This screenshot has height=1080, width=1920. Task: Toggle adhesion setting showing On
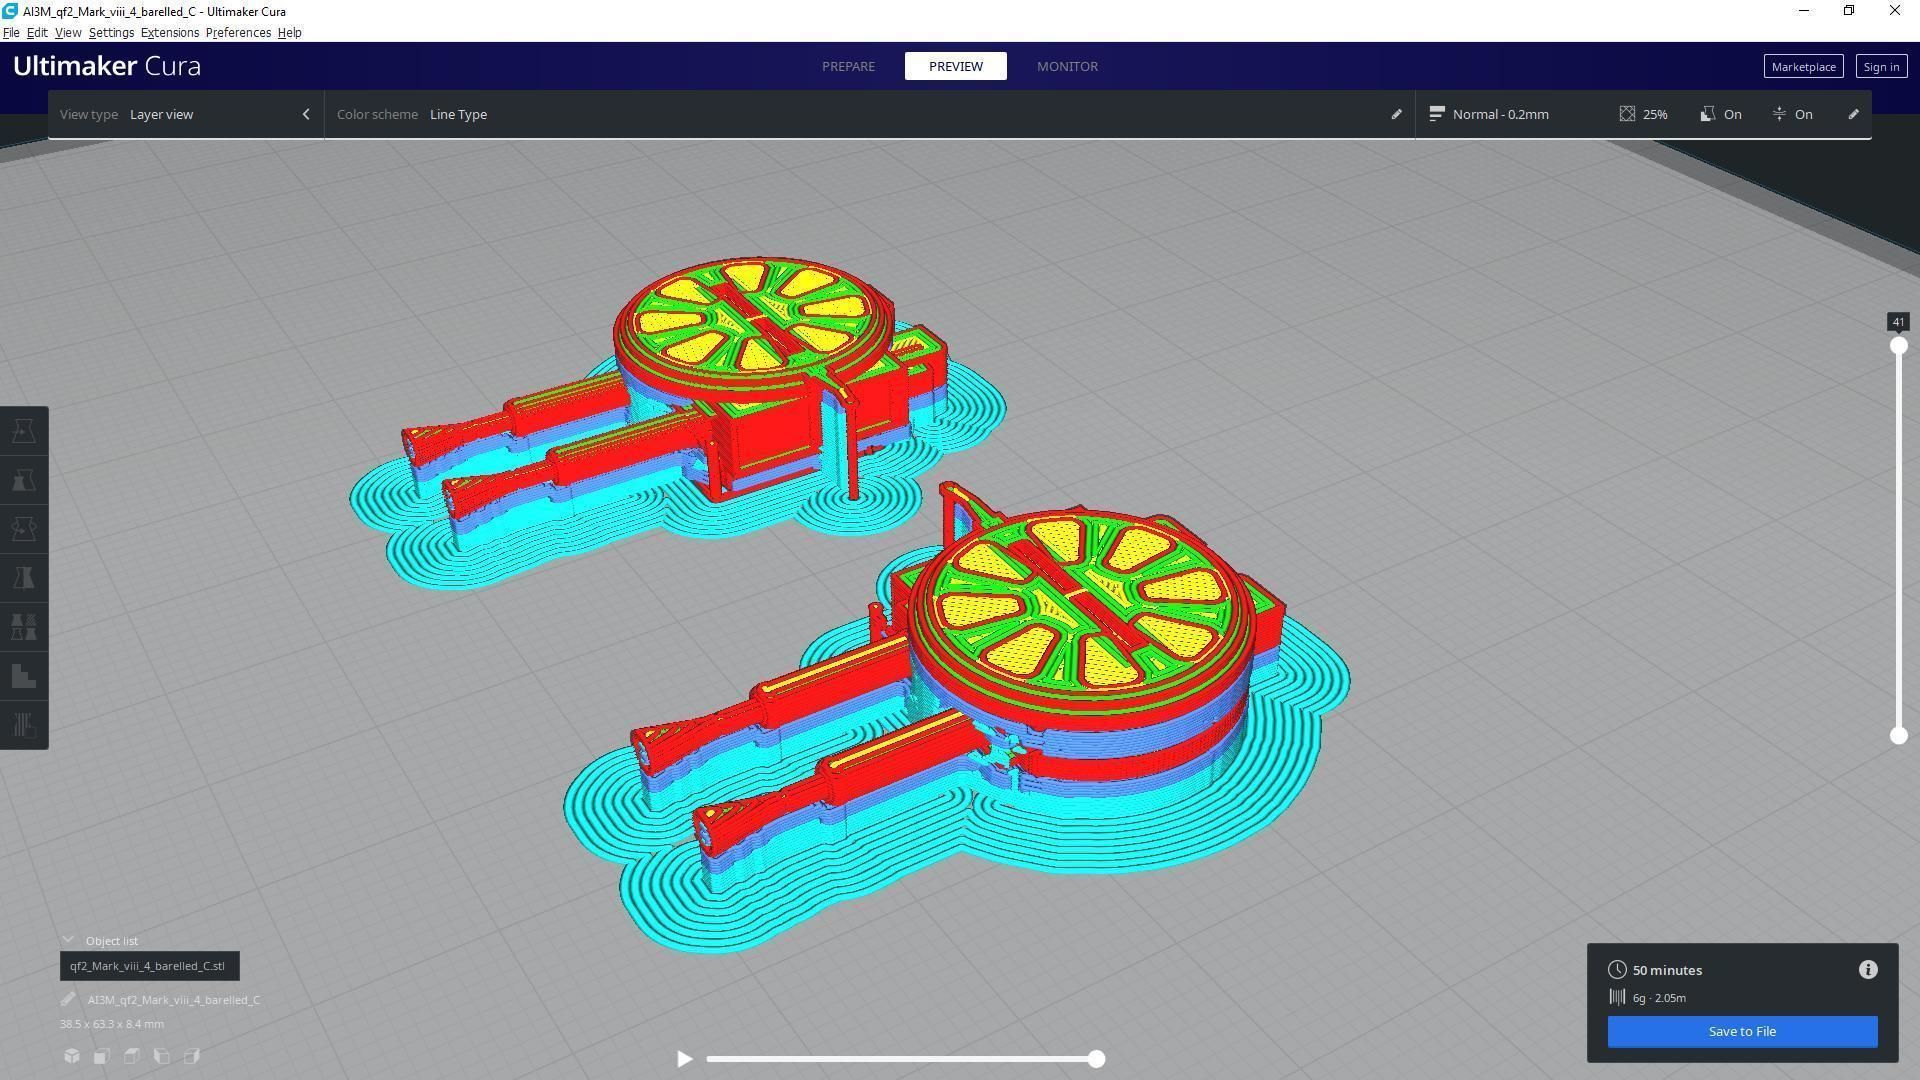1792,114
